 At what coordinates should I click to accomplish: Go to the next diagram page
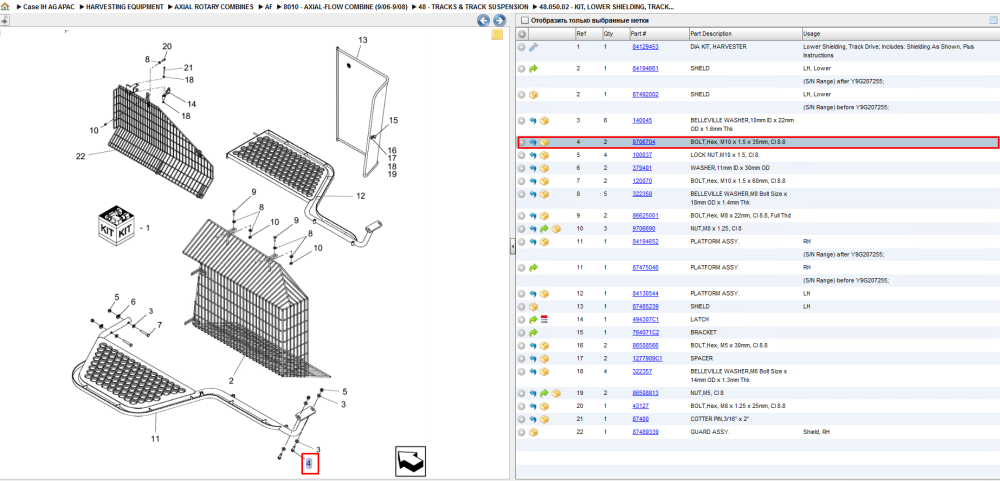tap(499, 20)
